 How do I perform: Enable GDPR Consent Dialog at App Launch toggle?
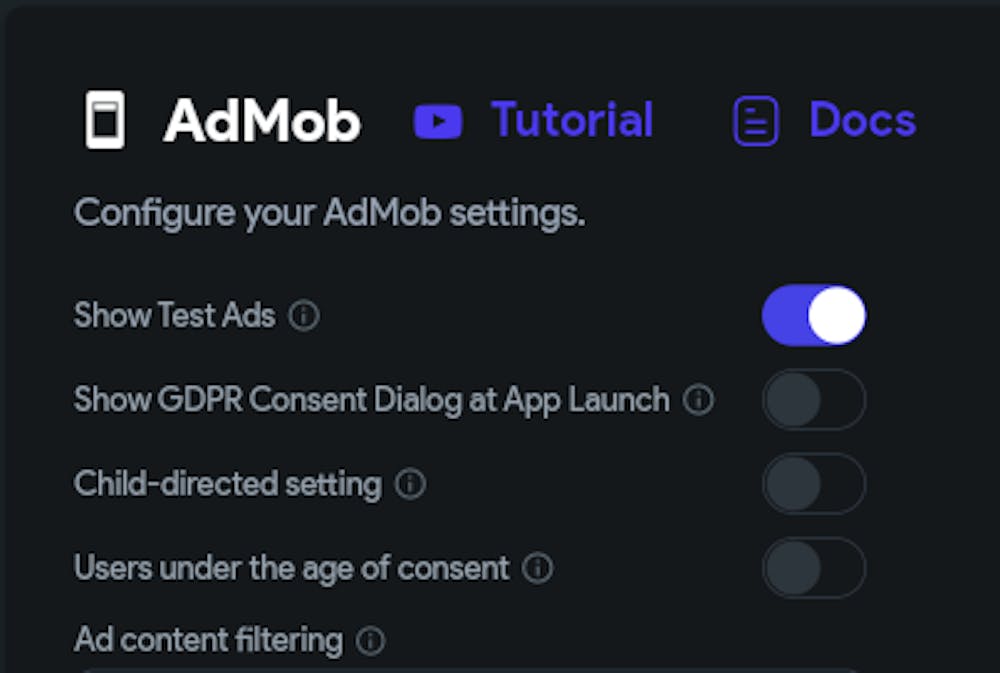(x=814, y=400)
